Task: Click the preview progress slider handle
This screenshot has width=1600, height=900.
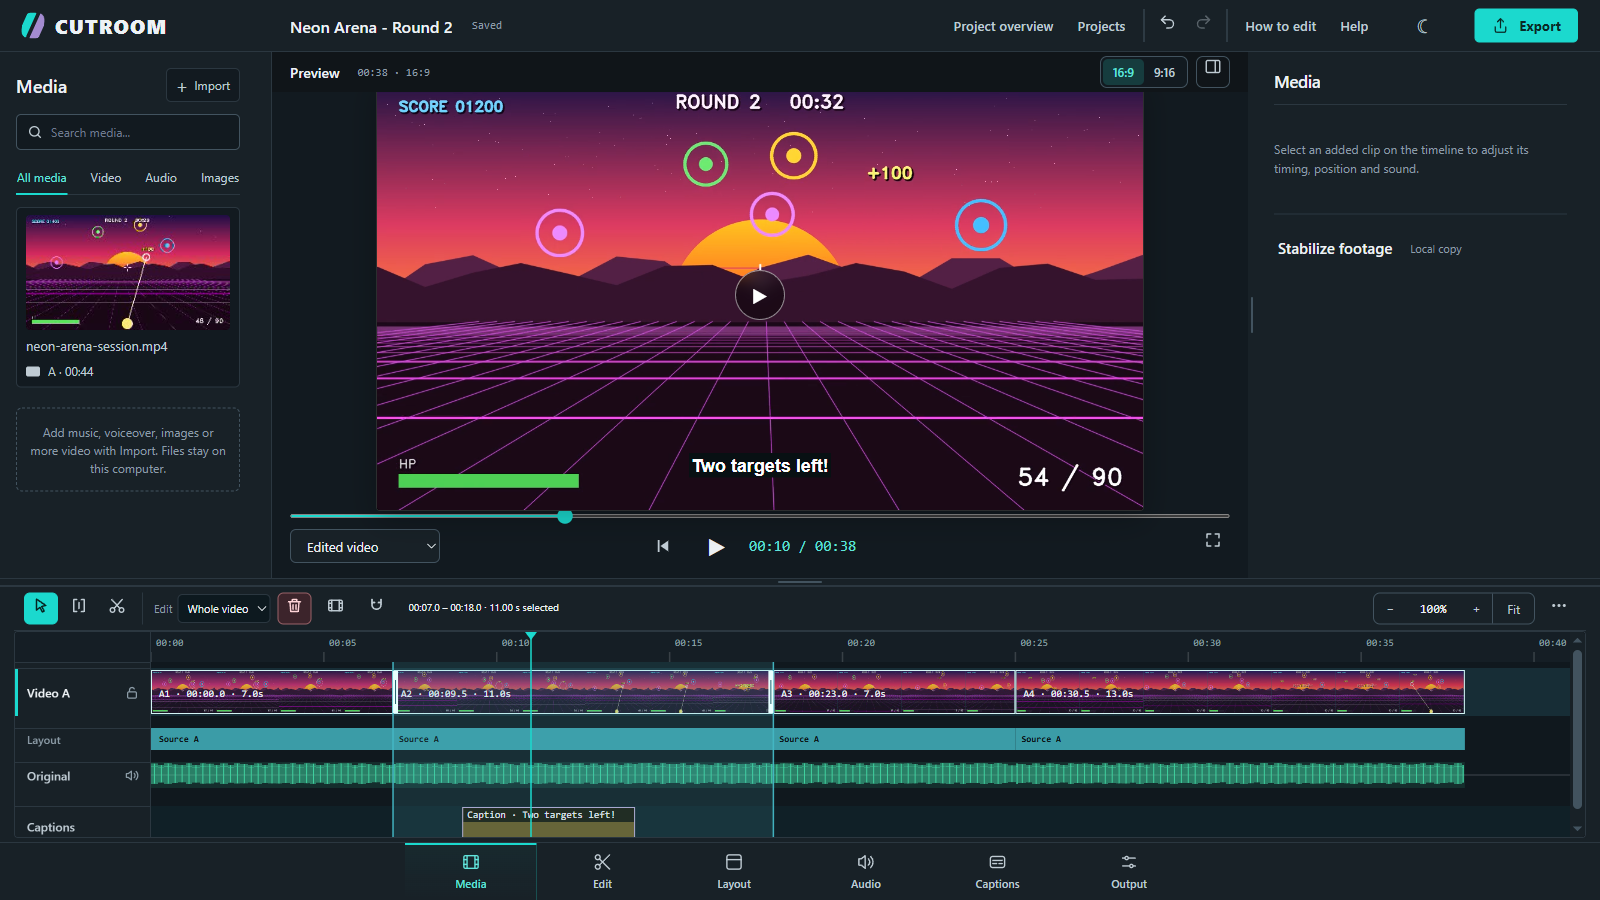Action: 565,516
